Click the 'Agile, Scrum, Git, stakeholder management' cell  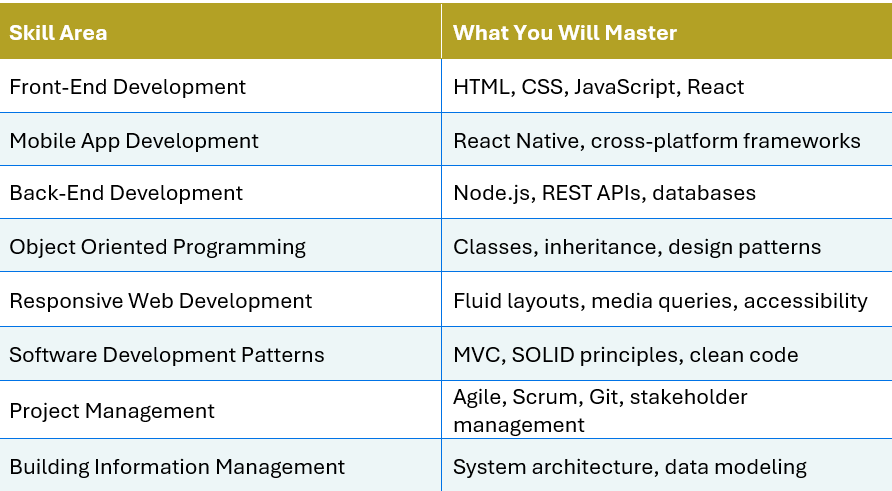click(x=600, y=411)
